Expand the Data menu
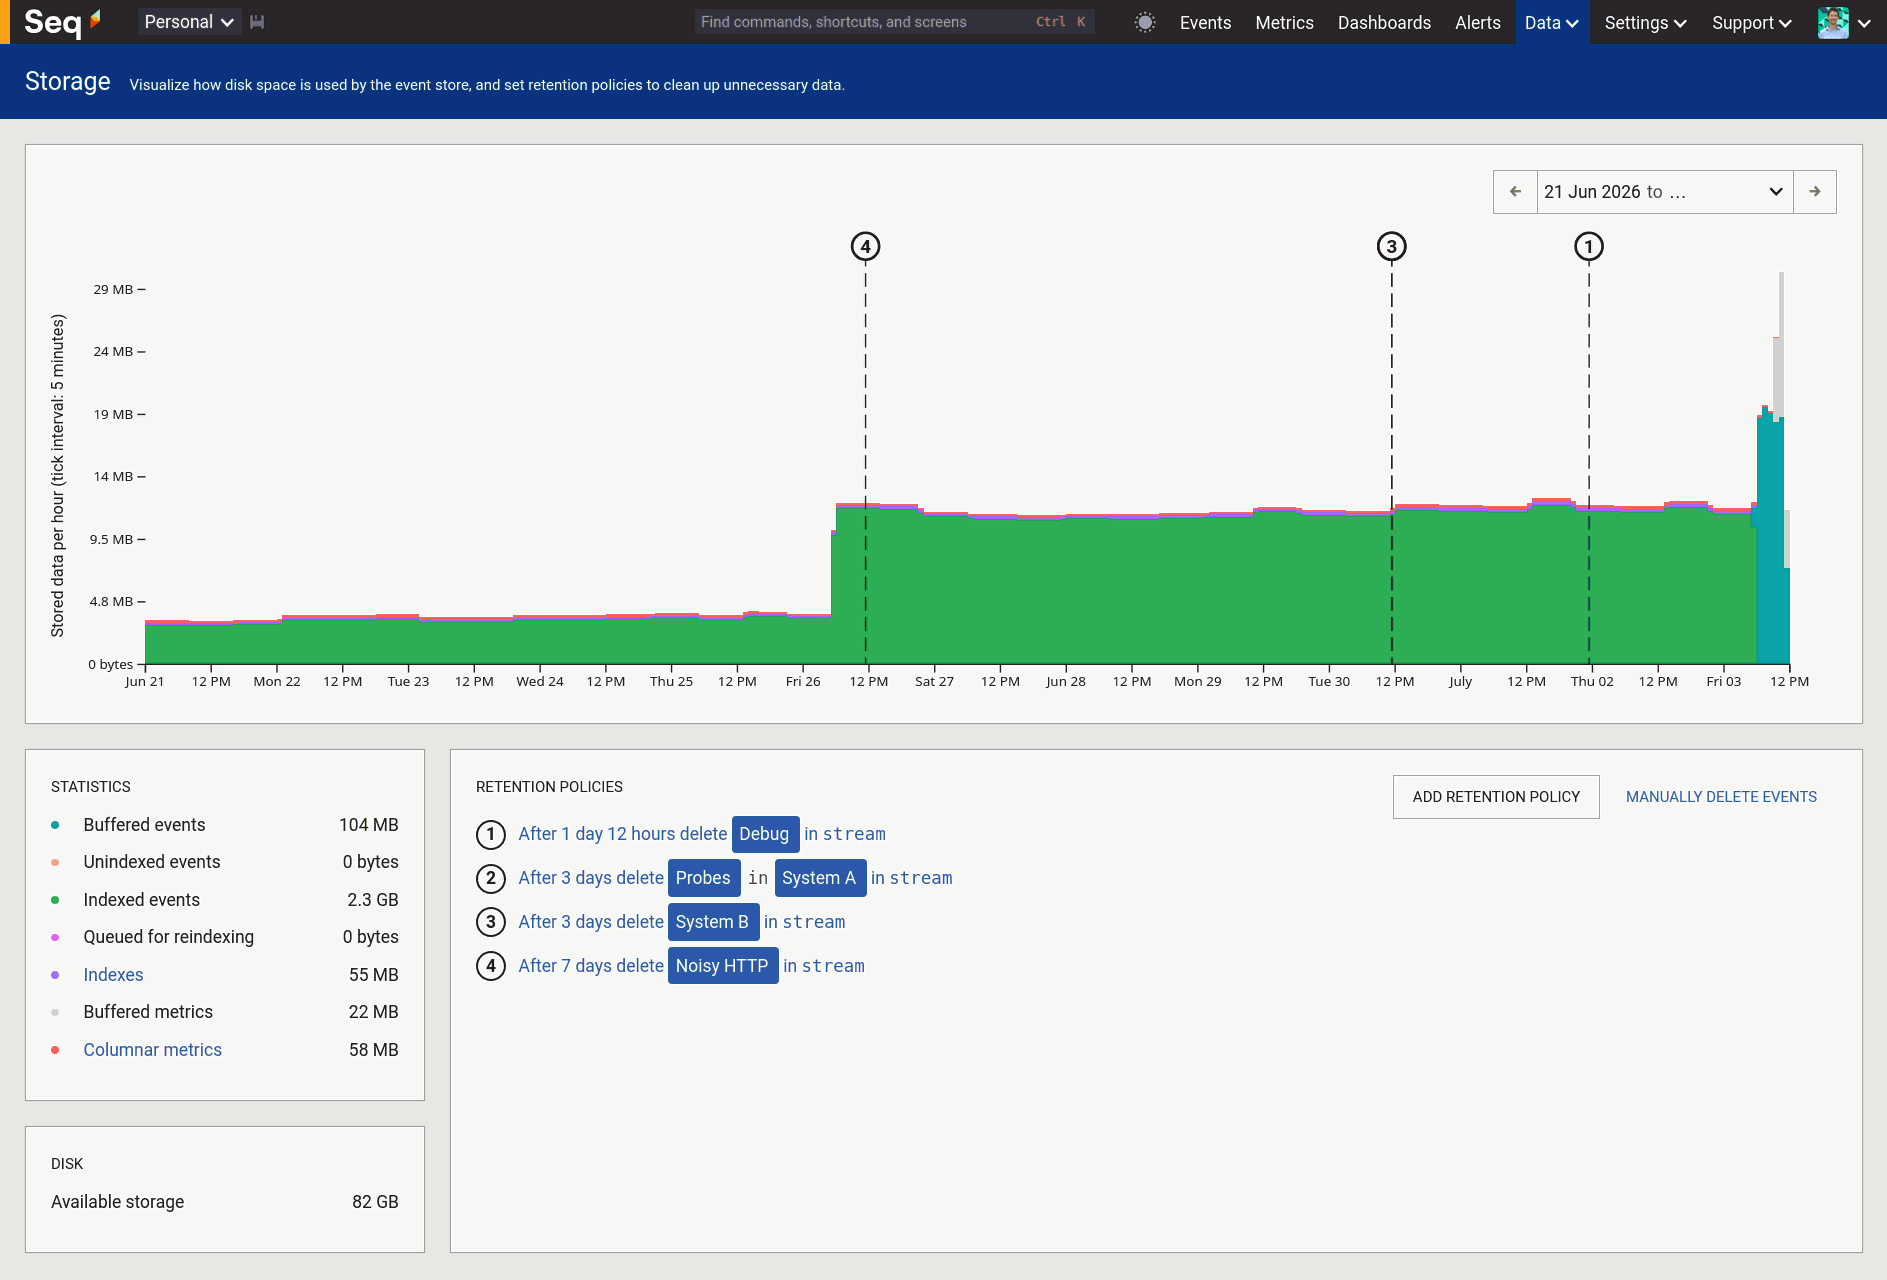 tap(1552, 22)
